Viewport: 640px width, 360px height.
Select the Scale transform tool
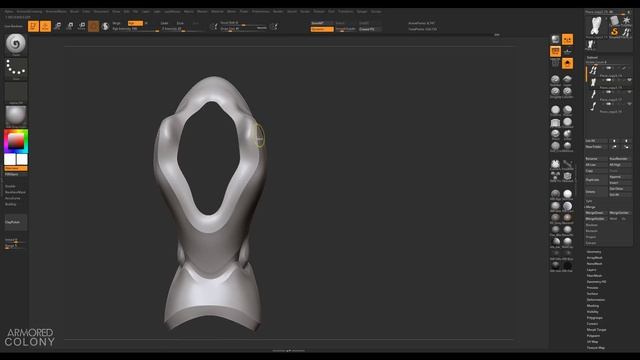[69, 26]
